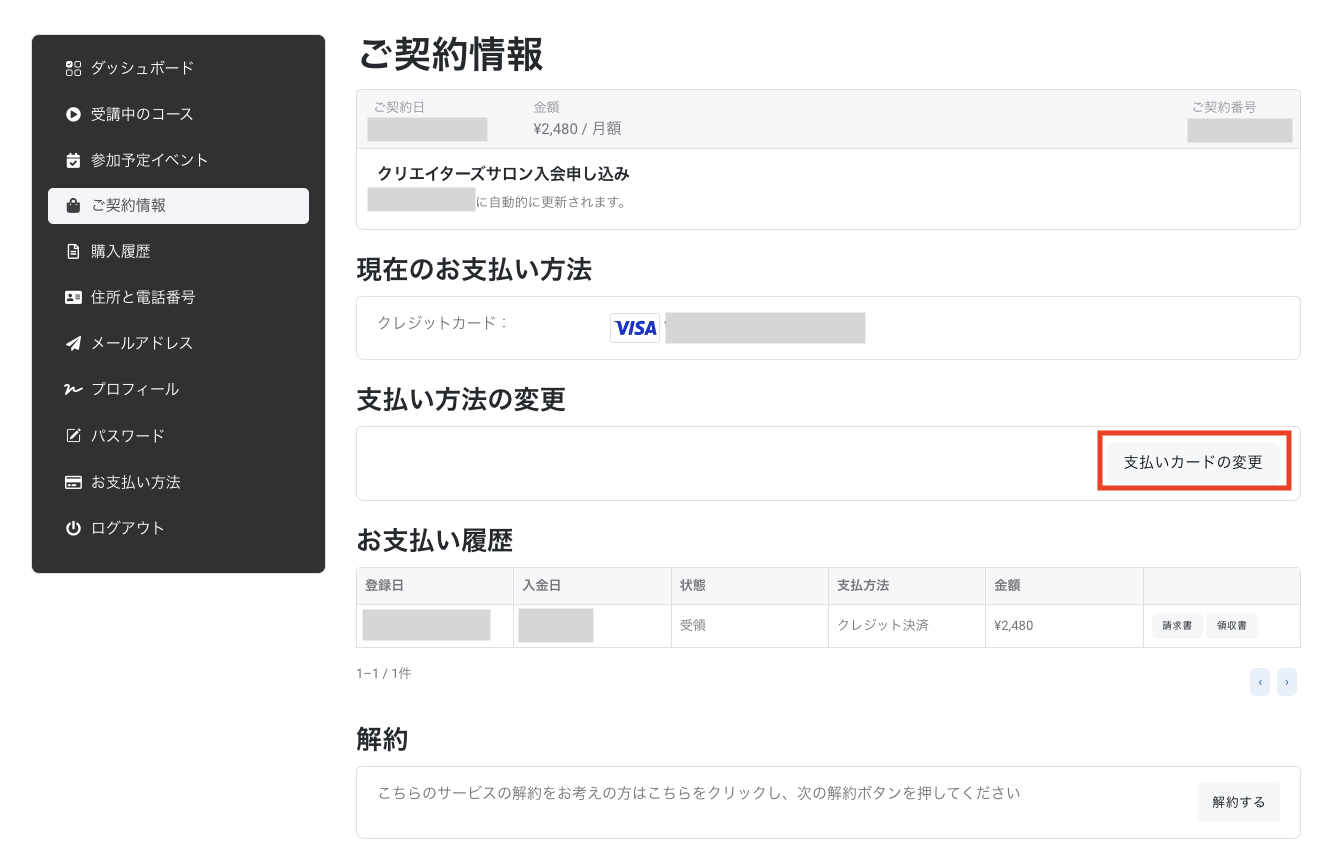Select the play icon beside 受講中のコース
Viewport: 1332px width, 860px height.
(x=72, y=114)
